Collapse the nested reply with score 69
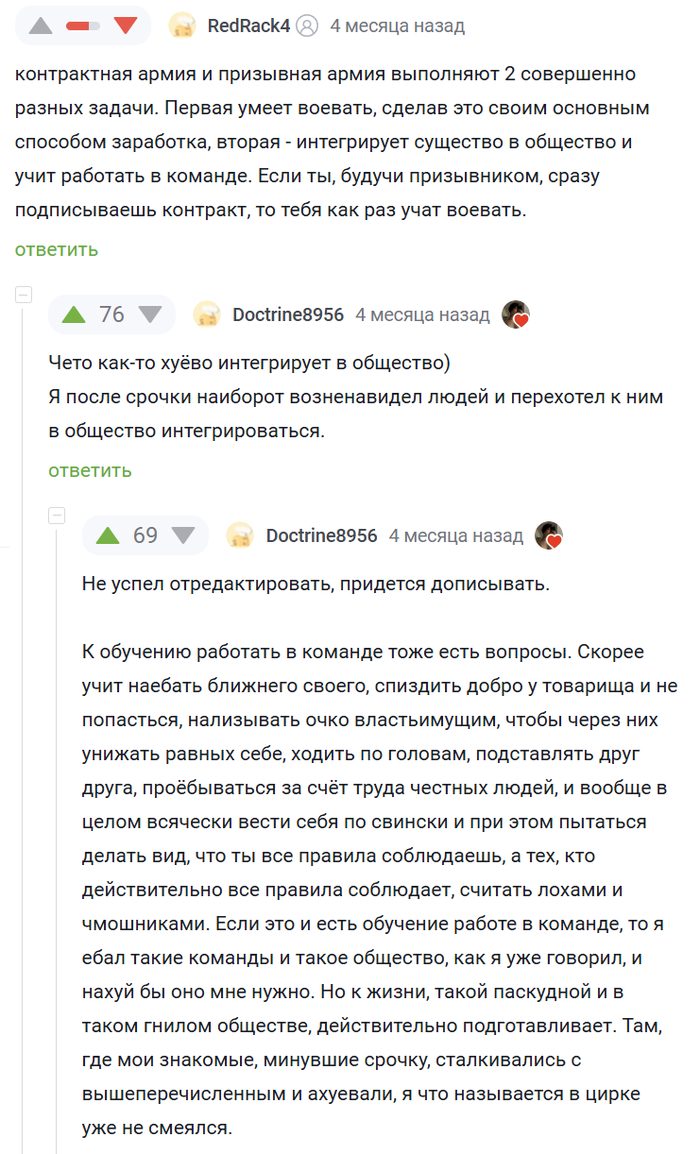700x1154 pixels. 57,516
